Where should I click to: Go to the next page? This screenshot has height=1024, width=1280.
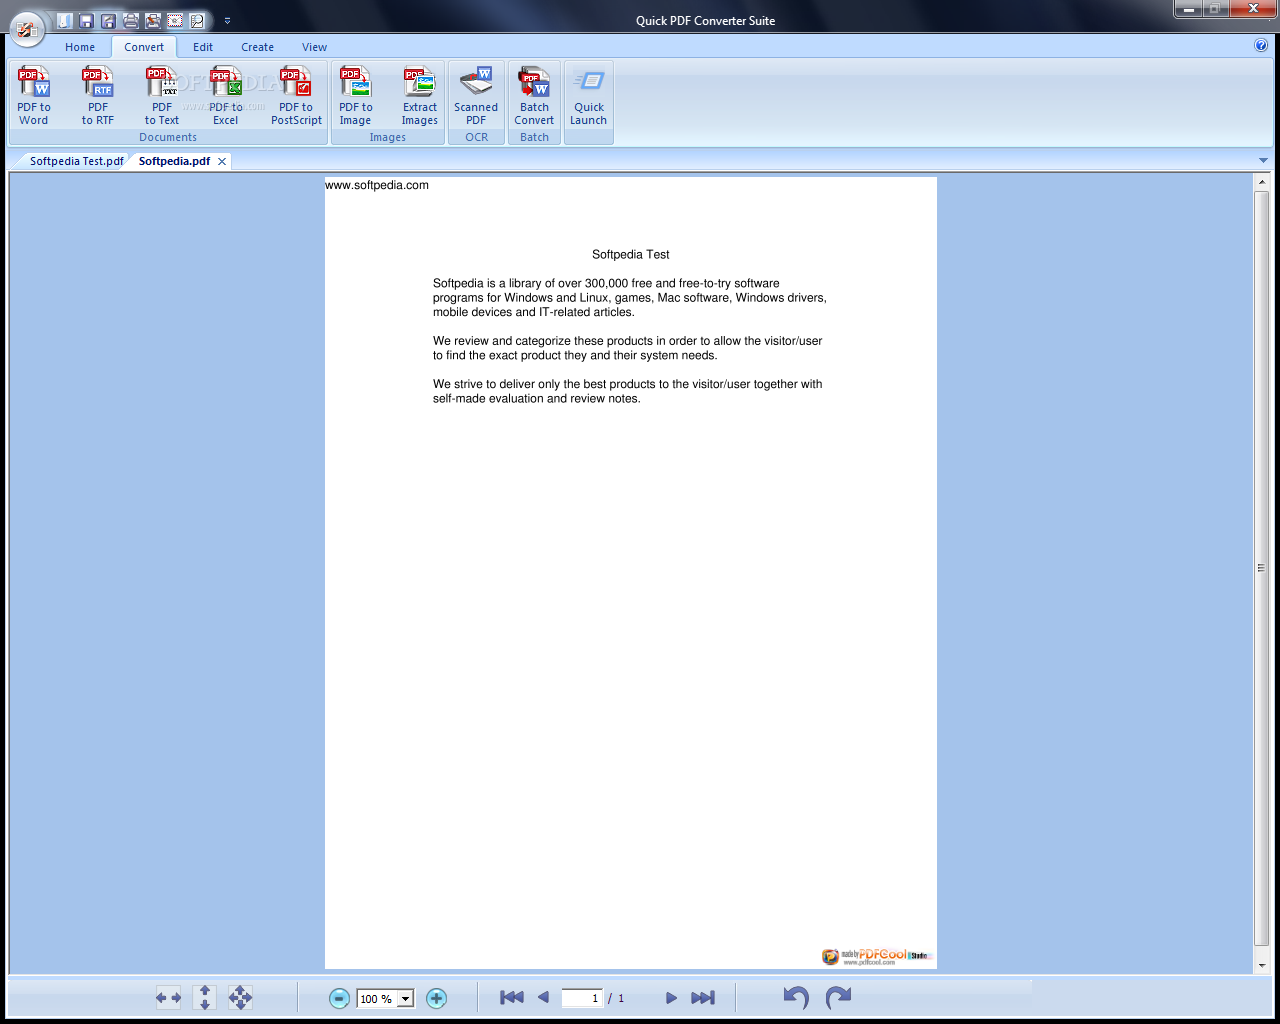click(671, 997)
